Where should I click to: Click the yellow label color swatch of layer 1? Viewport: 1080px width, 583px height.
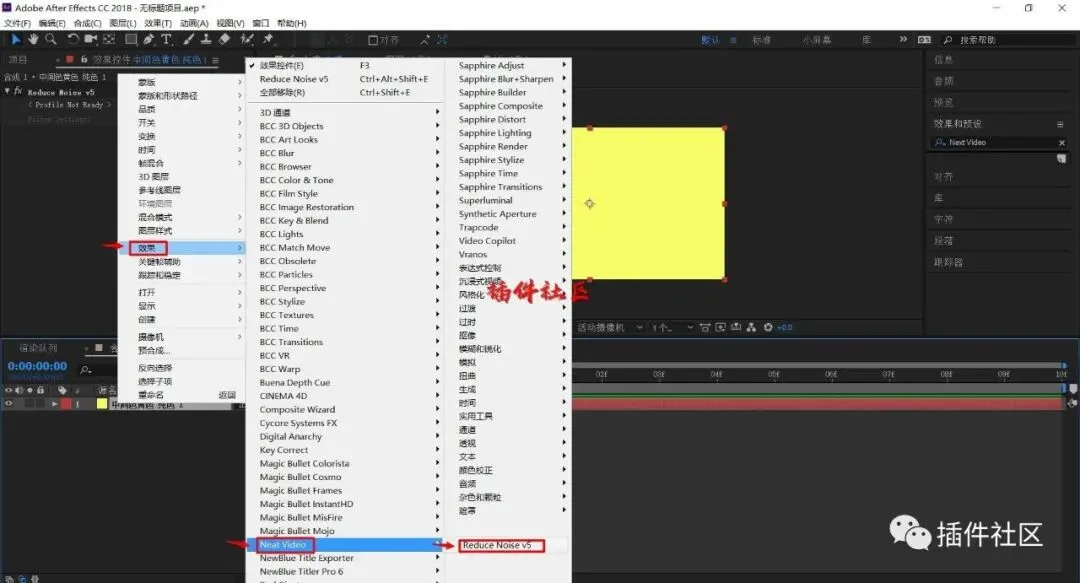click(x=103, y=404)
